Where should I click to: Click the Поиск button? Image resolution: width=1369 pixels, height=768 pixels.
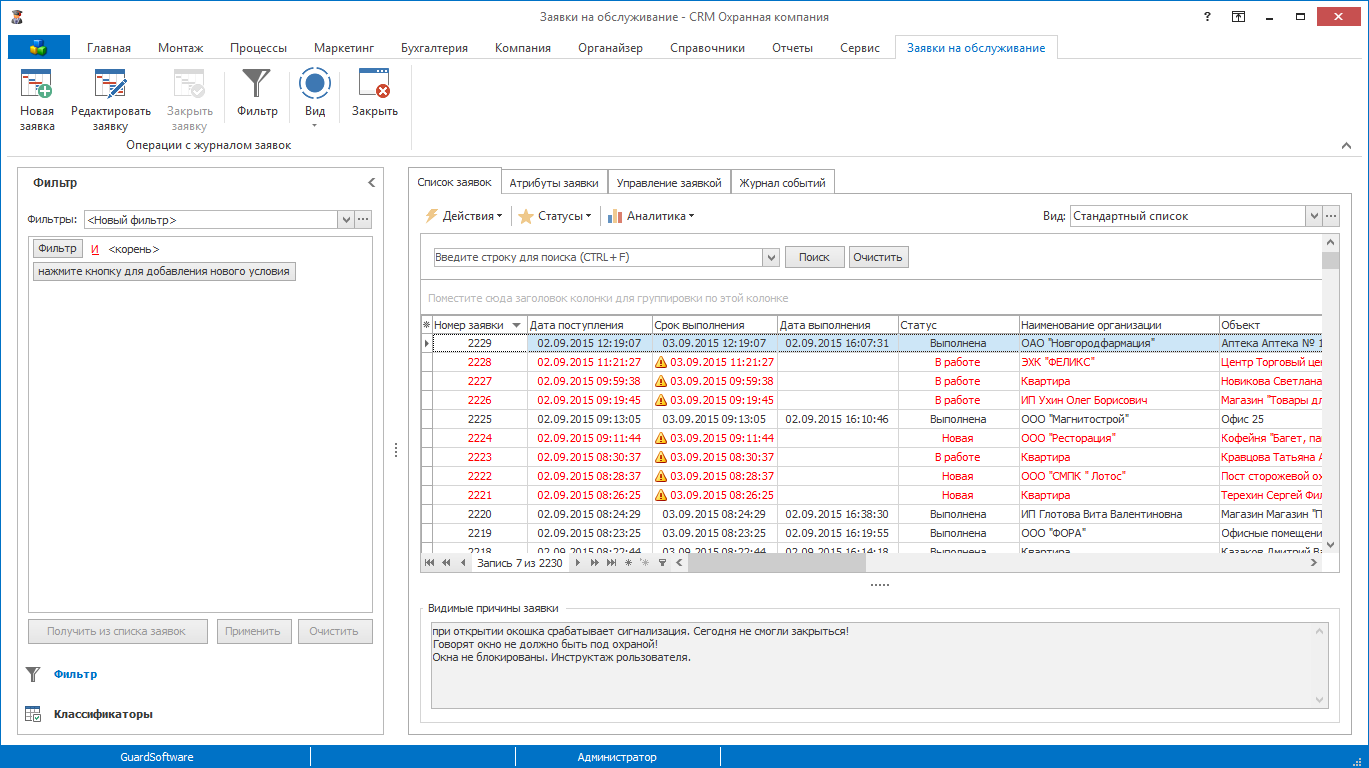click(x=814, y=257)
